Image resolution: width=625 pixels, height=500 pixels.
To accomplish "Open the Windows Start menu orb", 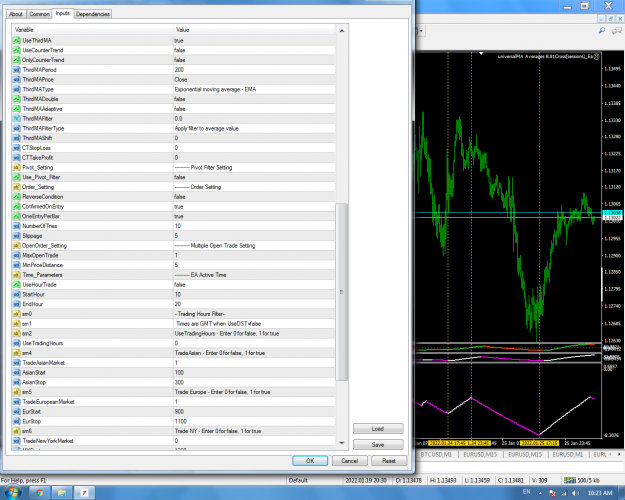I will pos(12,493).
